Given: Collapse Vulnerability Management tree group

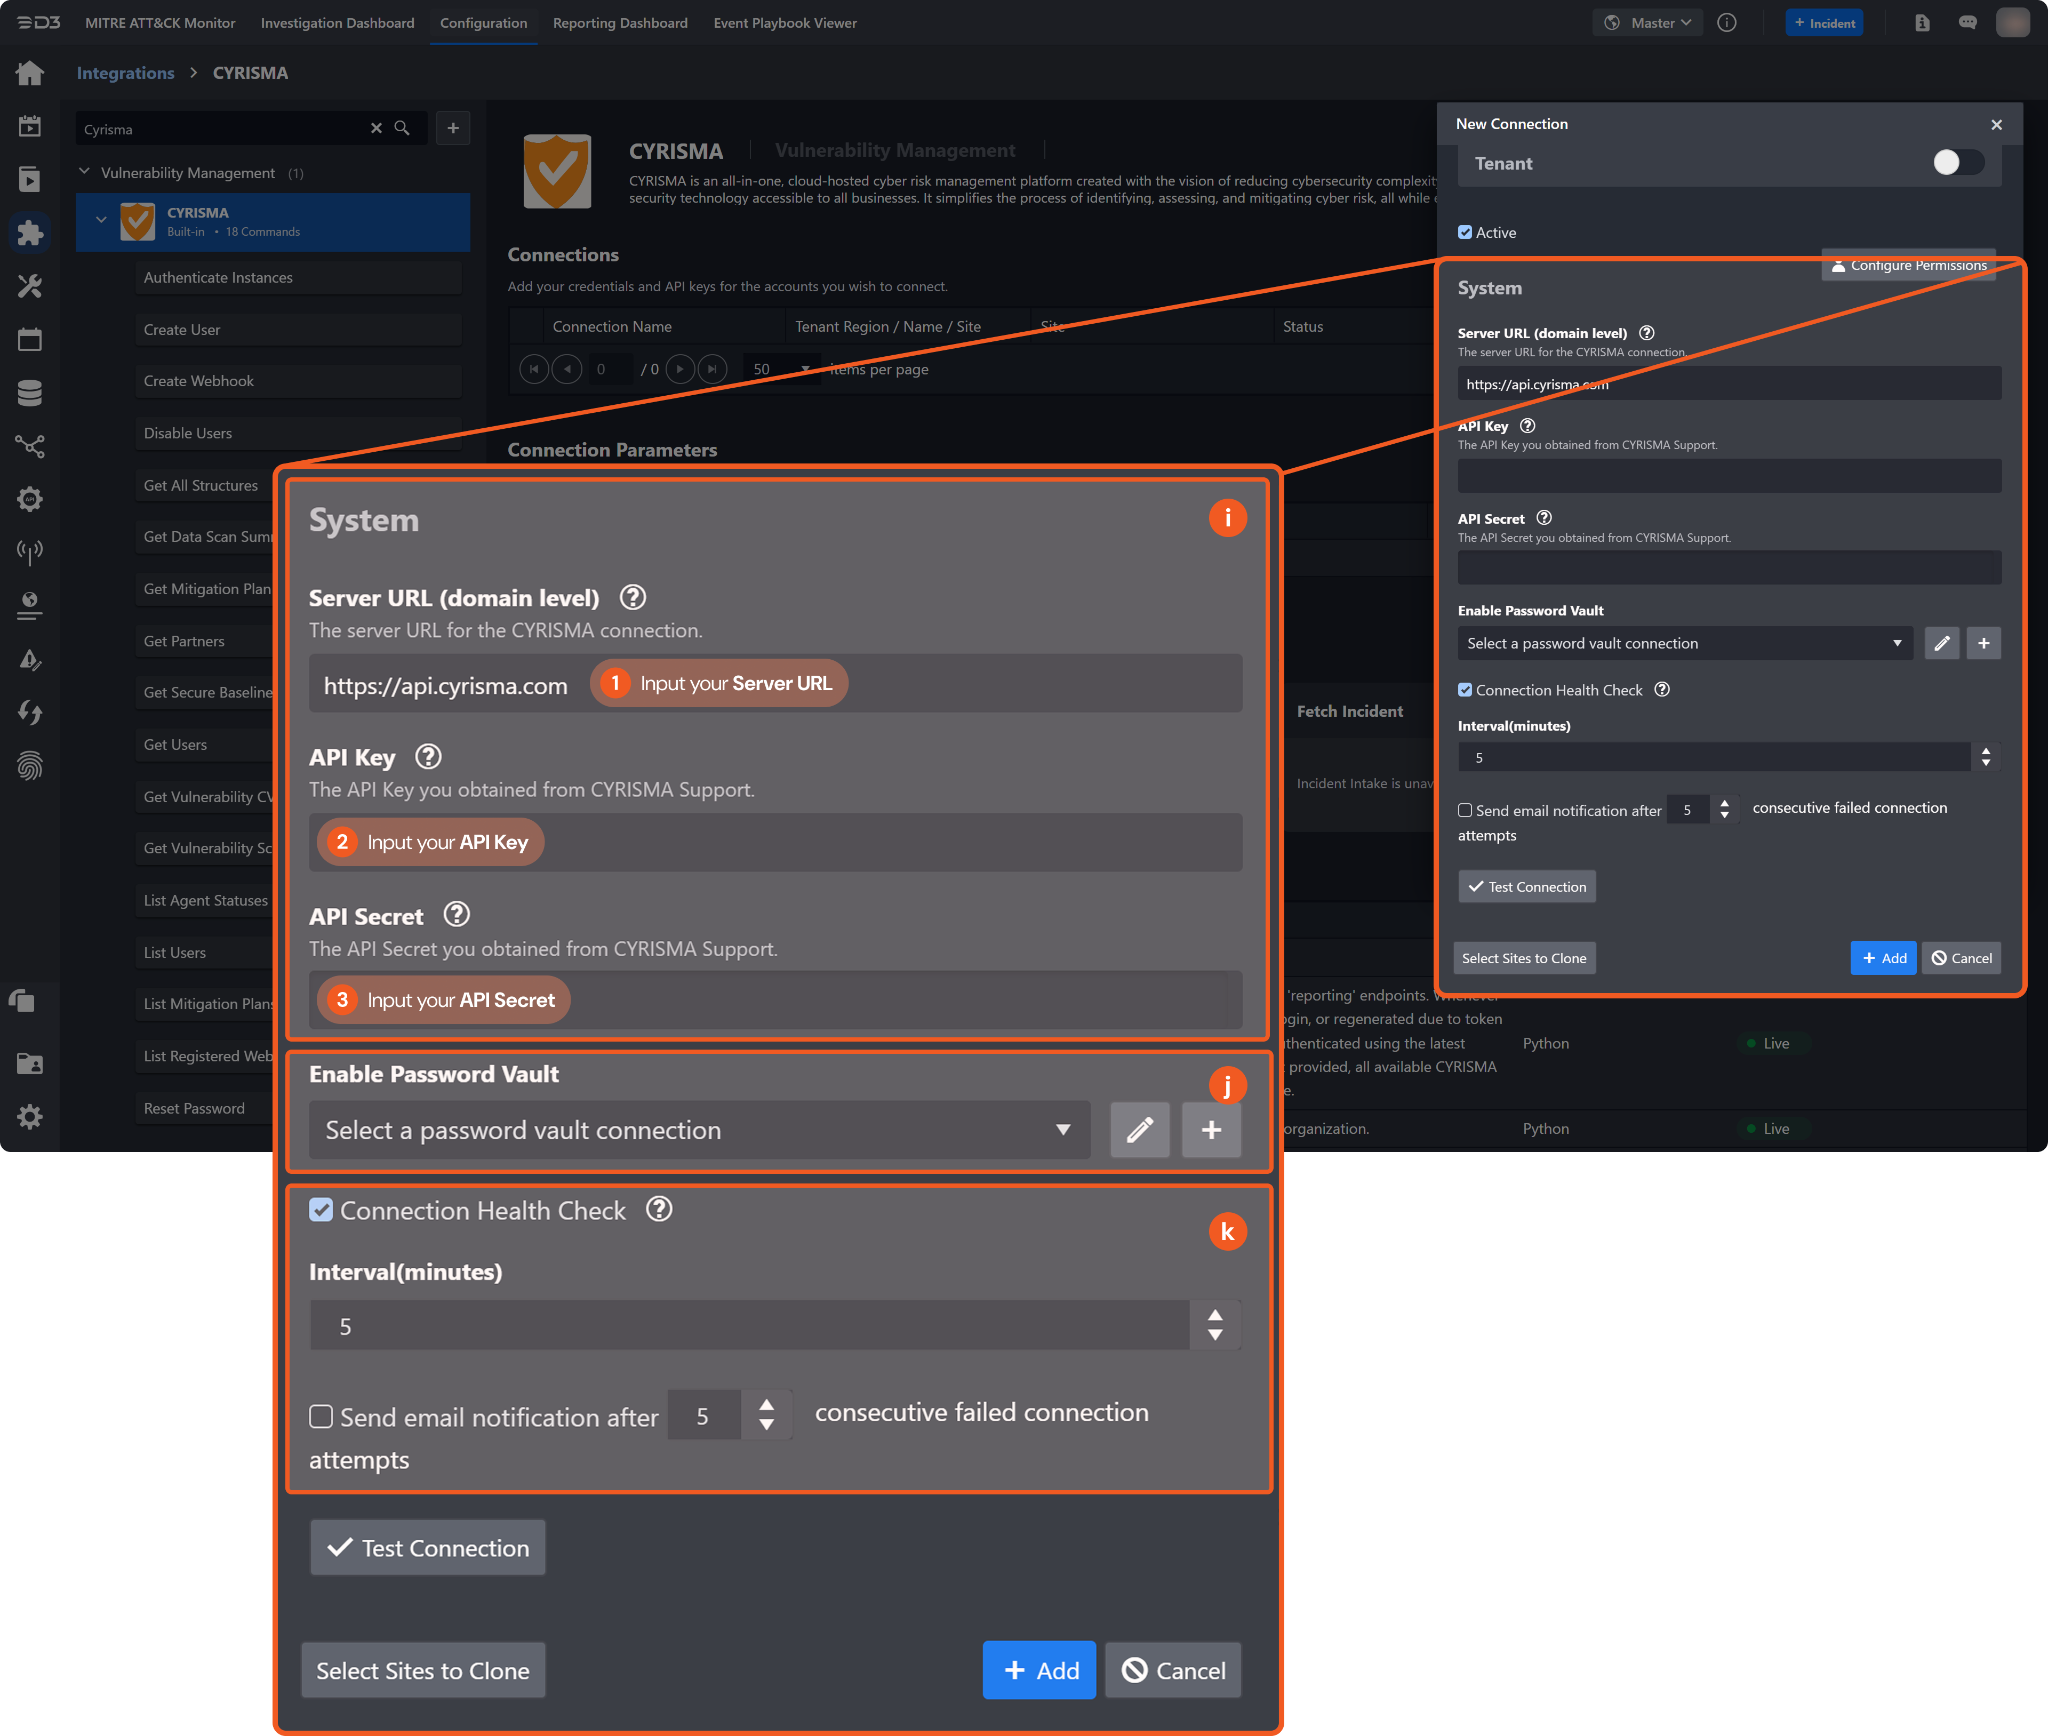Looking at the screenshot, I should (x=85, y=172).
